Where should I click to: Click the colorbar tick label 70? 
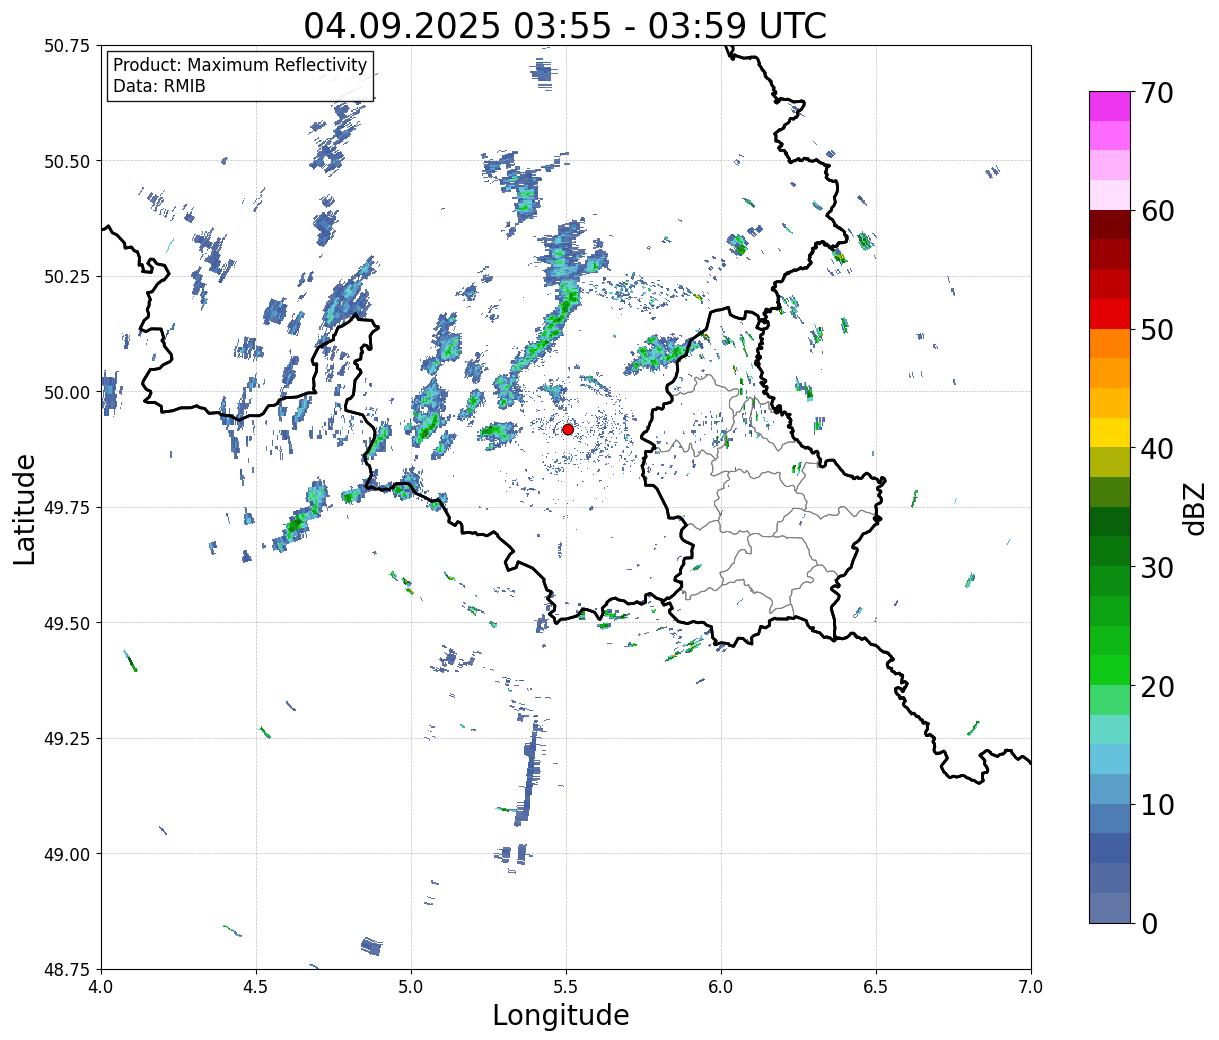tap(1156, 93)
